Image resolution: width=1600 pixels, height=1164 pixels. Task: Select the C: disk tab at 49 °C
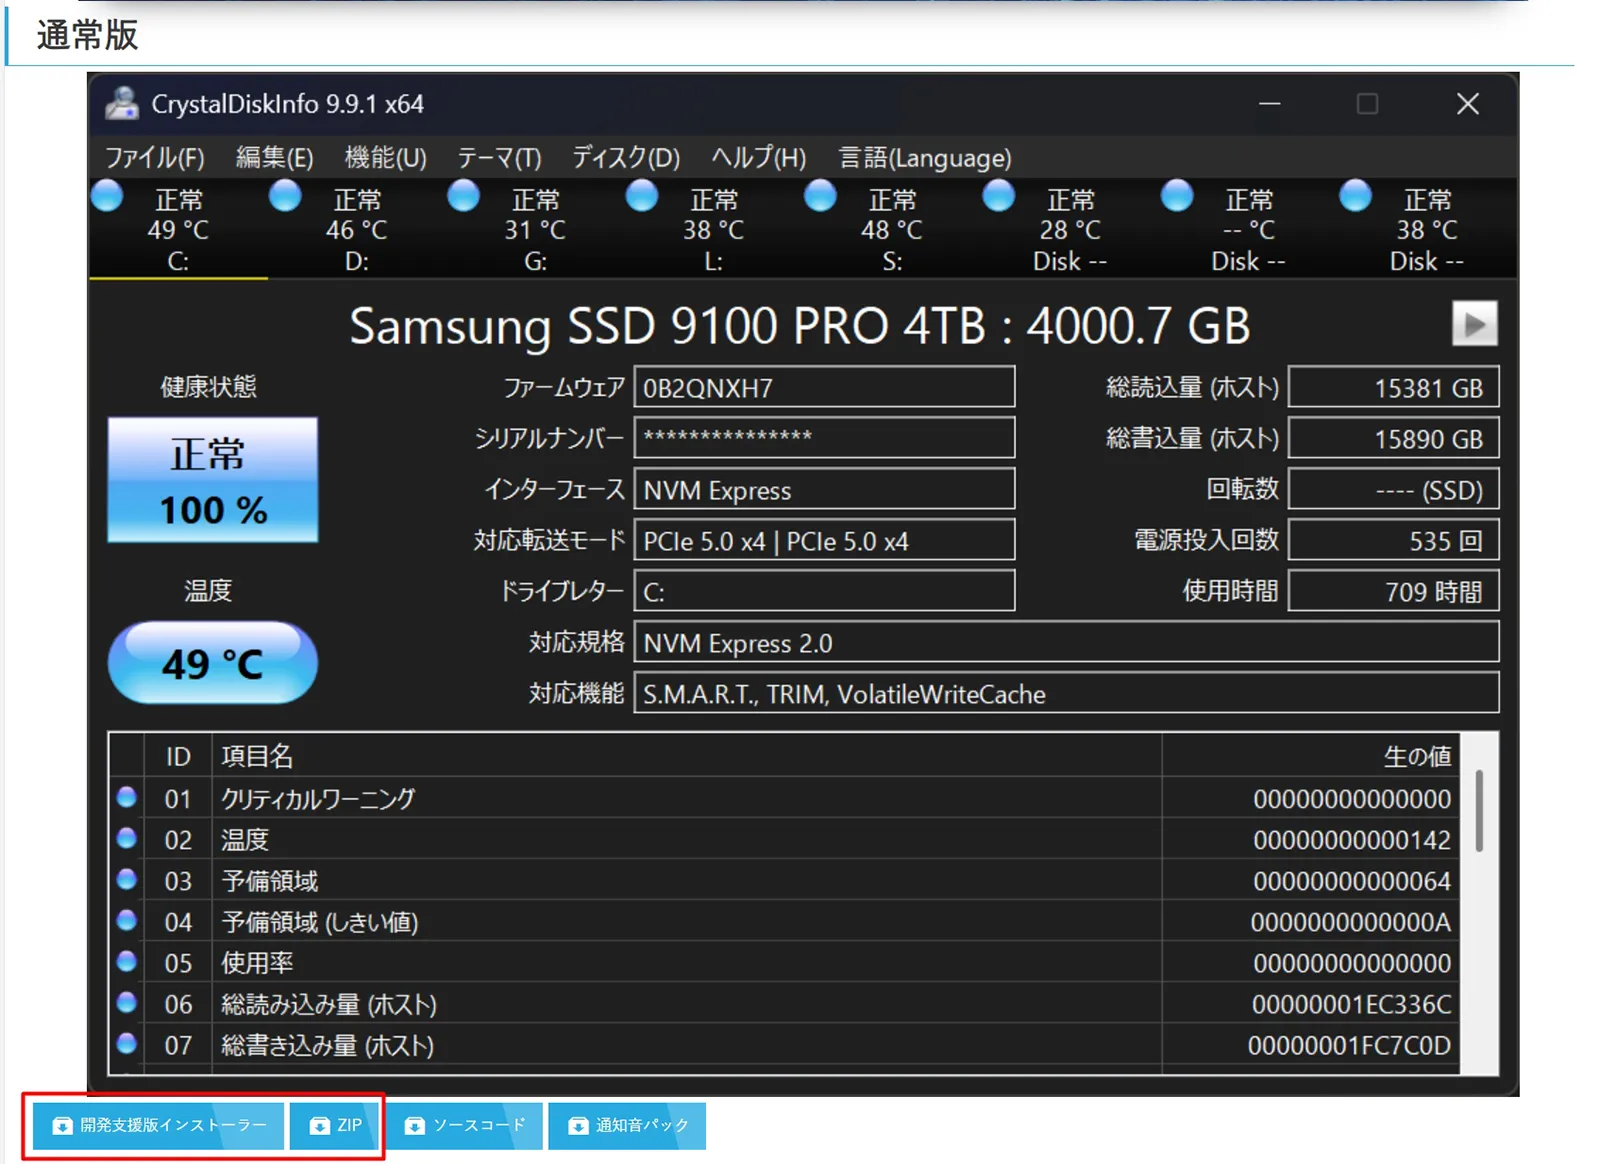point(178,229)
